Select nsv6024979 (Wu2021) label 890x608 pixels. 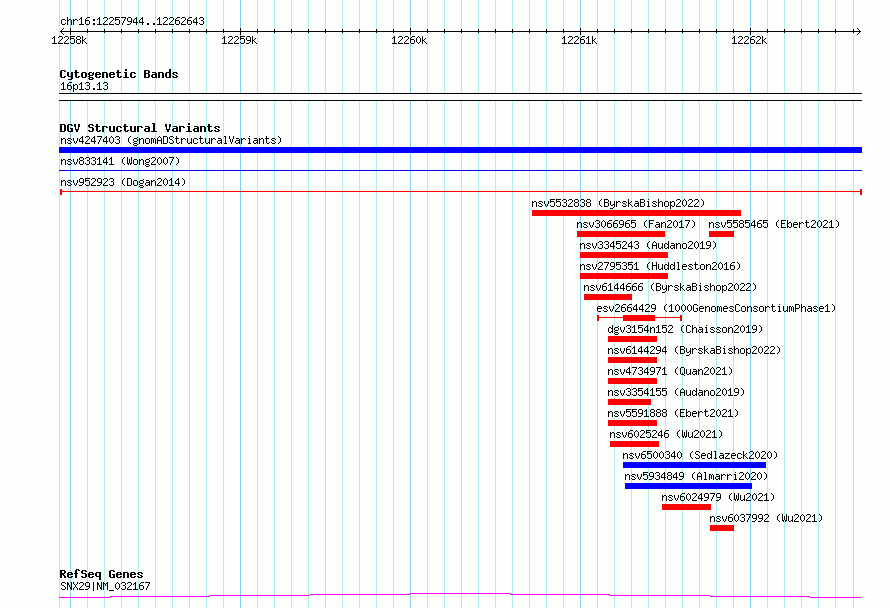718,497
